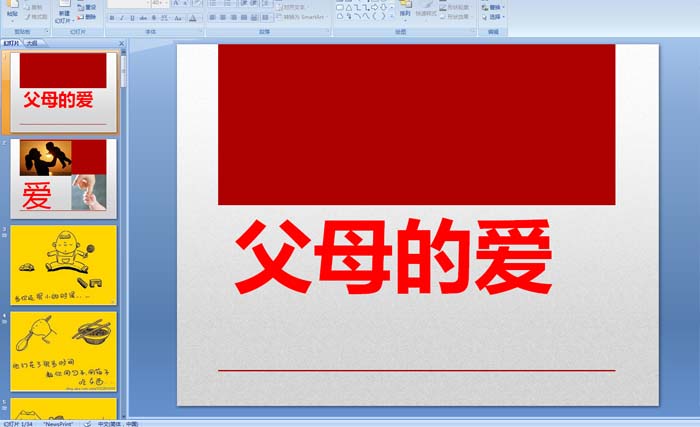
Task: Click Shape Outline option
Action: coord(454,8)
